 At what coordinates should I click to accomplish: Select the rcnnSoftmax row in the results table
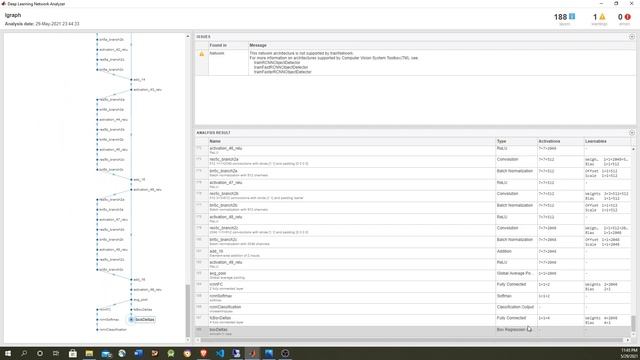click(x=413, y=298)
